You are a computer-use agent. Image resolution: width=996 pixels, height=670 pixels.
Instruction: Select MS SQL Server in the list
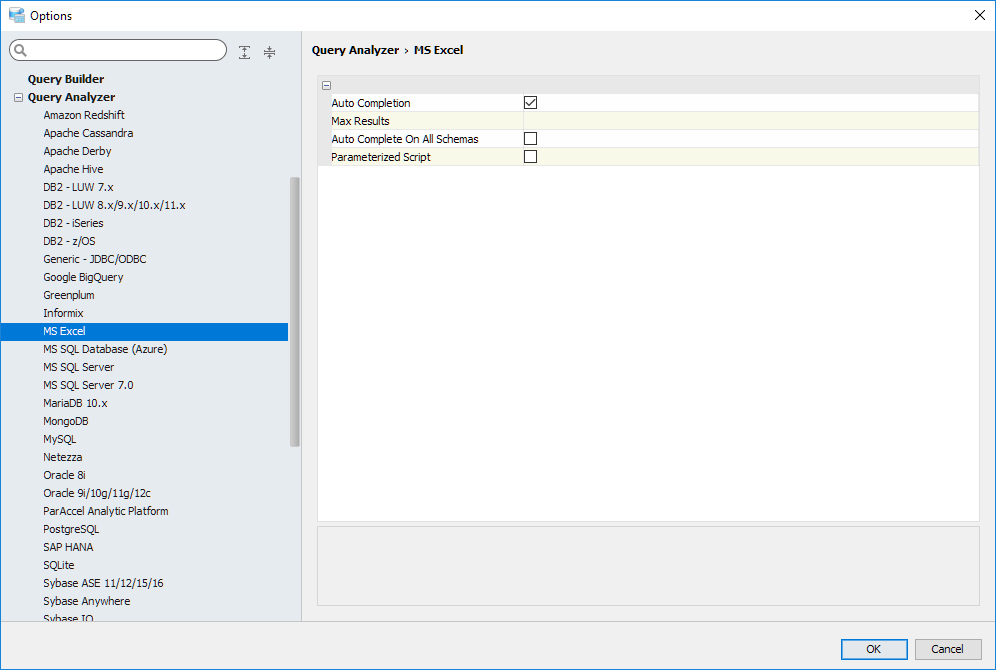[78, 367]
